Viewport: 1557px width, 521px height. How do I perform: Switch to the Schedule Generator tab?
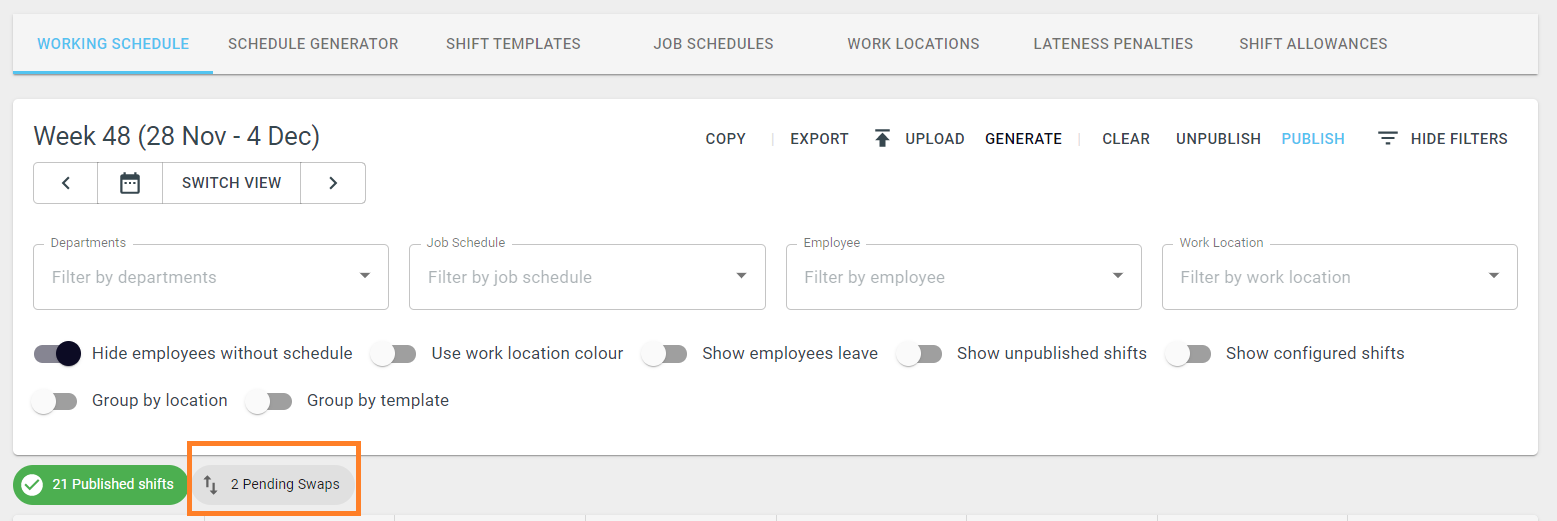coord(313,44)
